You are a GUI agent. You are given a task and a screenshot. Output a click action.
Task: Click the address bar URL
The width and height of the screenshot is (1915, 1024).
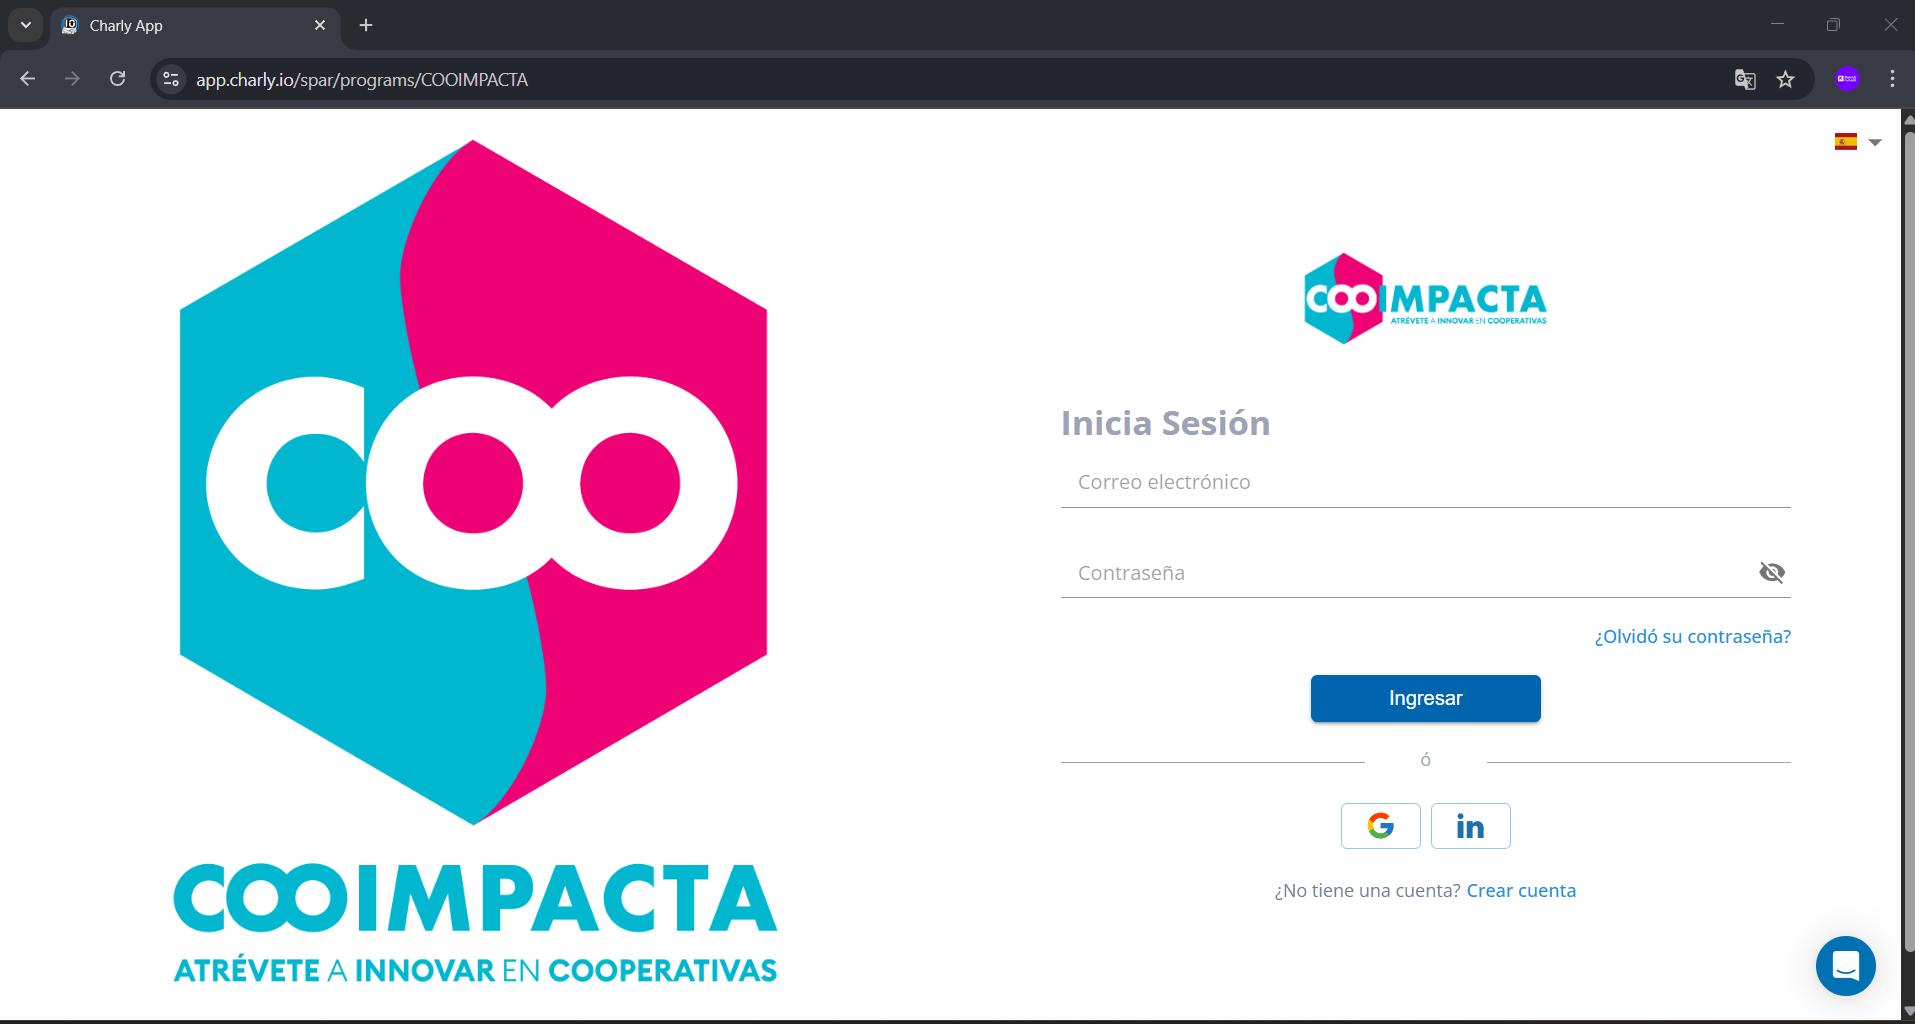tap(362, 80)
